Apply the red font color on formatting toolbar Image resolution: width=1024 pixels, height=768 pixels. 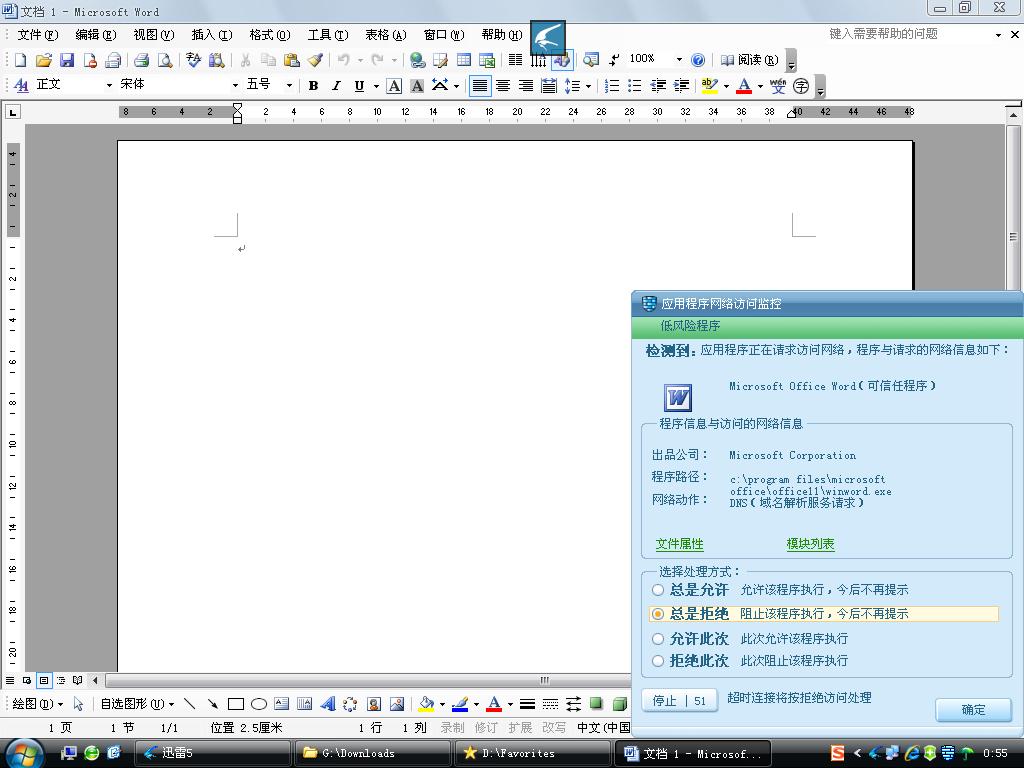coord(744,86)
